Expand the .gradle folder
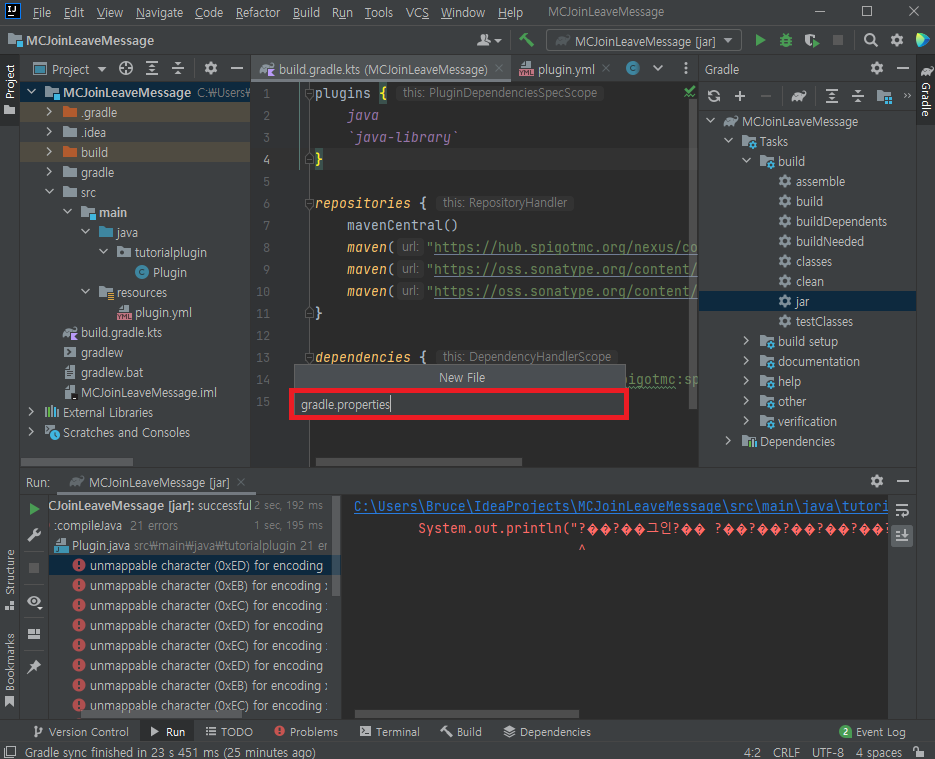The width and height of the screenshot is (935, 759). tap(49, 112)
